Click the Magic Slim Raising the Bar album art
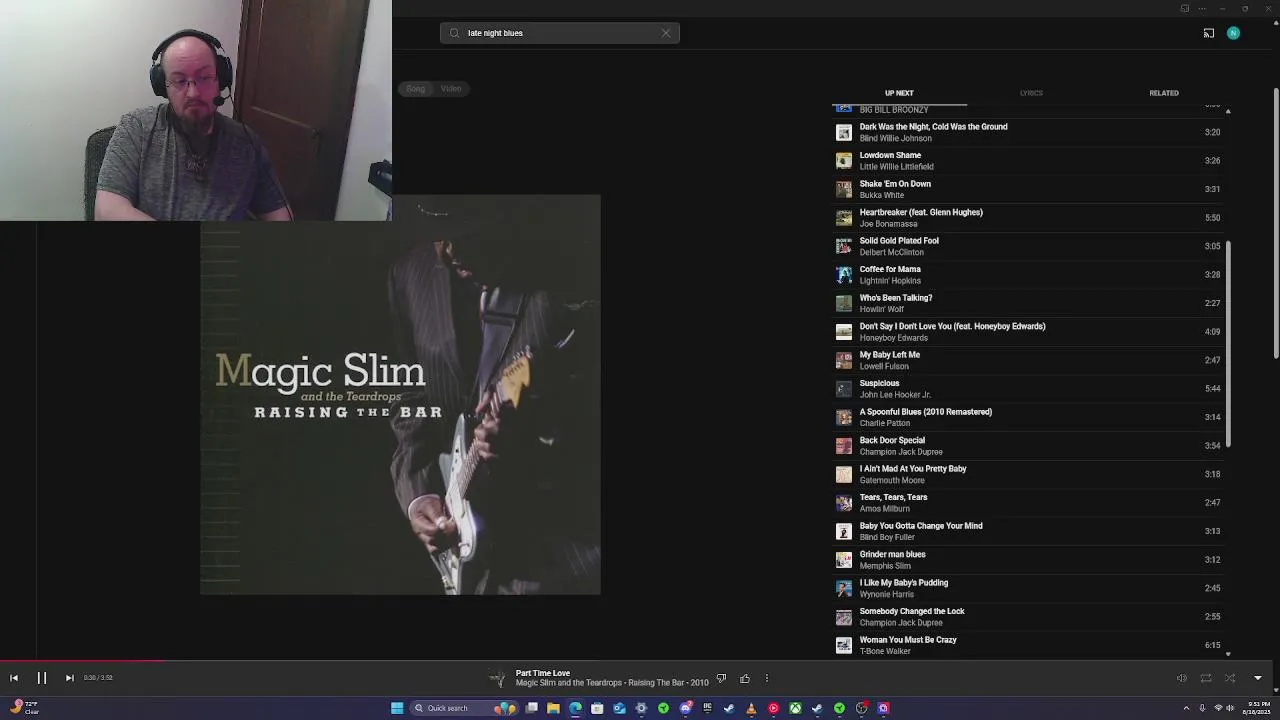The image size is (1280, 720). 400,395
